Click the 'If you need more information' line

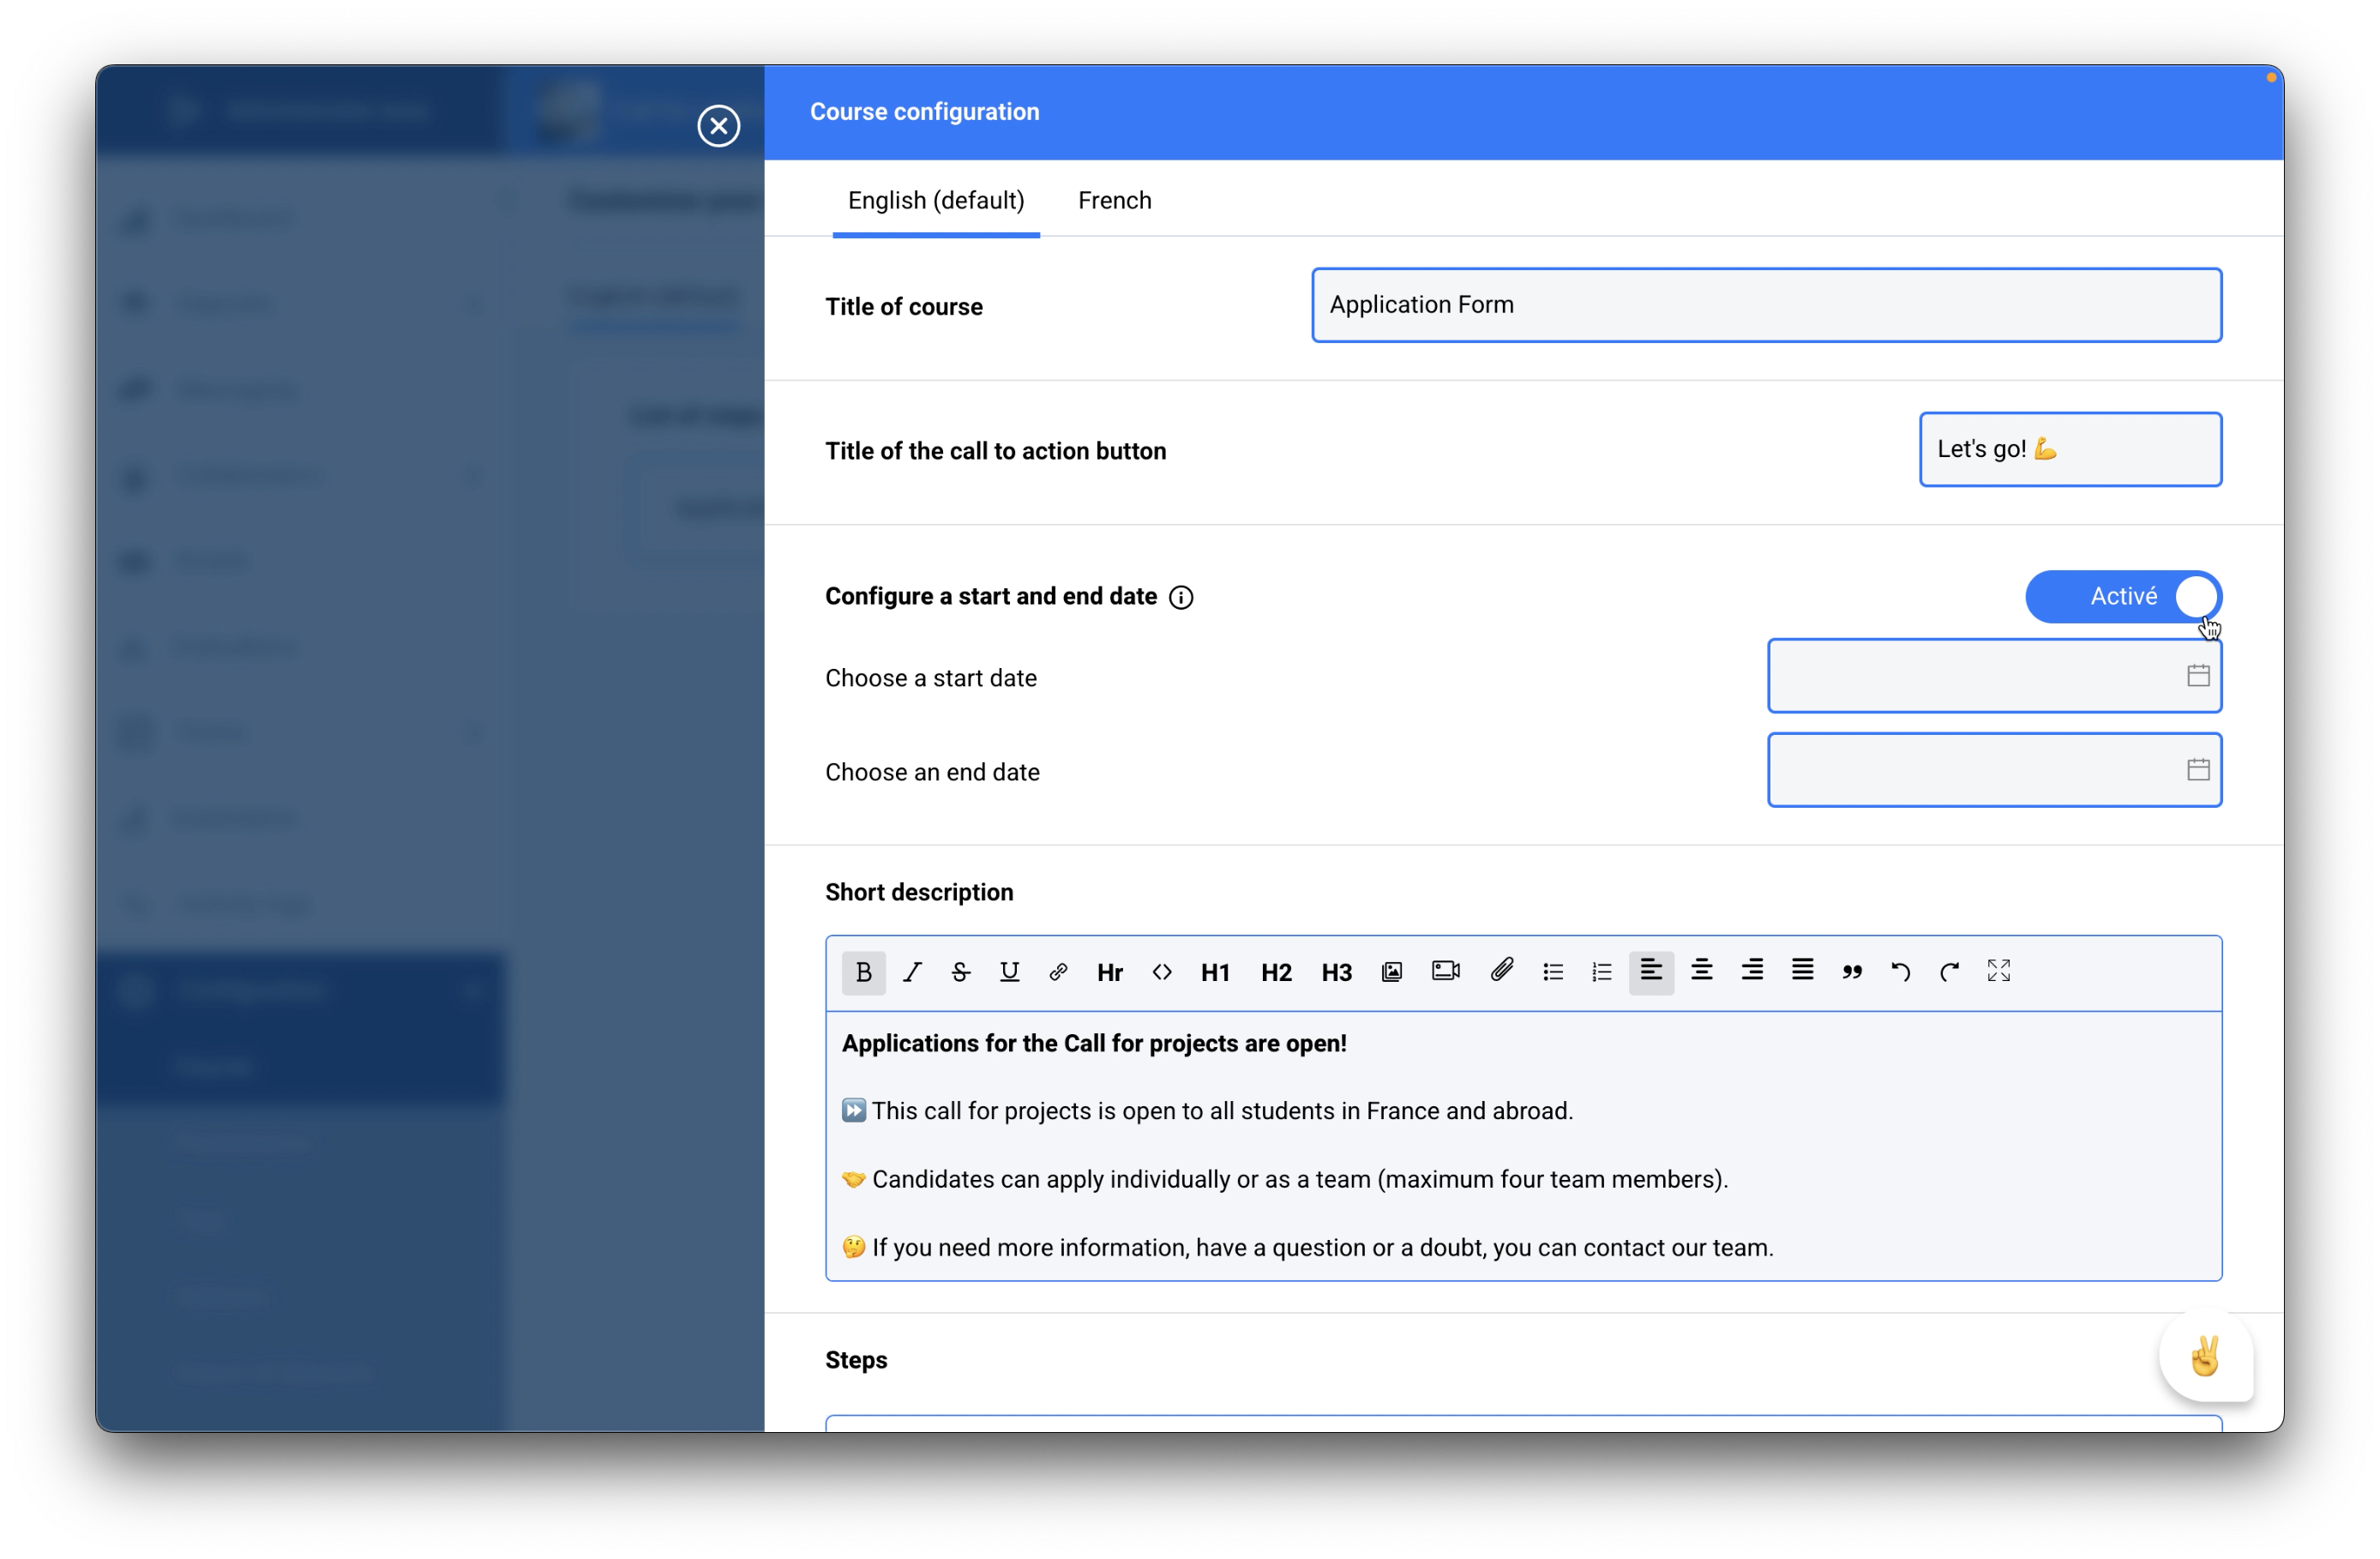point(1308,1247)
